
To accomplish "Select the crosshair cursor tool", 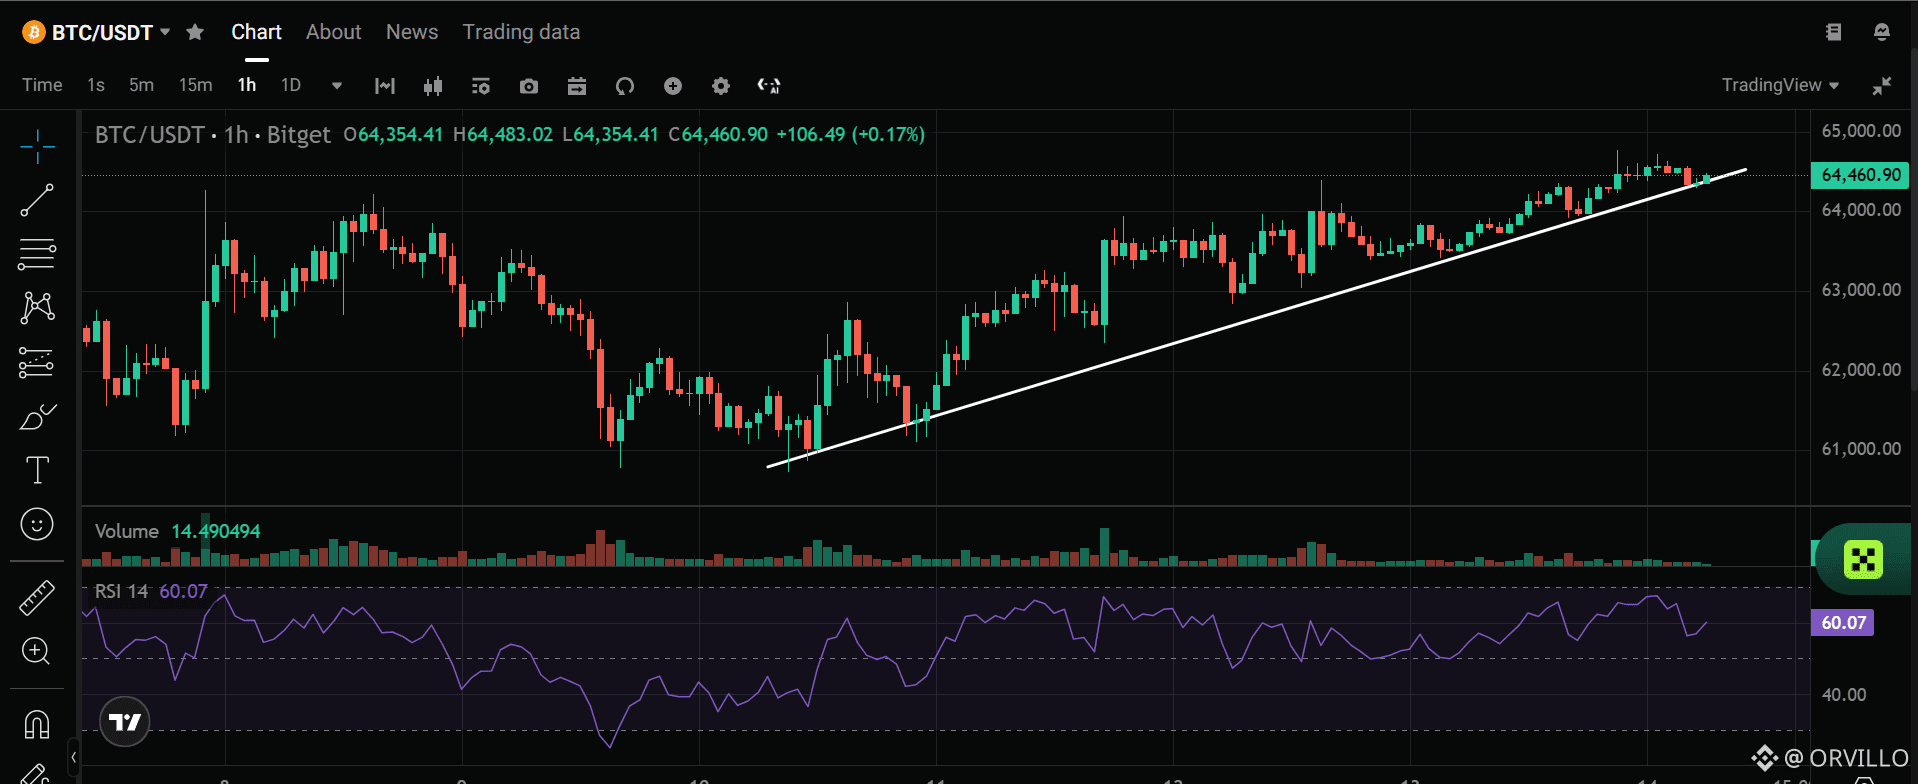I will click(x=37, y=146).
